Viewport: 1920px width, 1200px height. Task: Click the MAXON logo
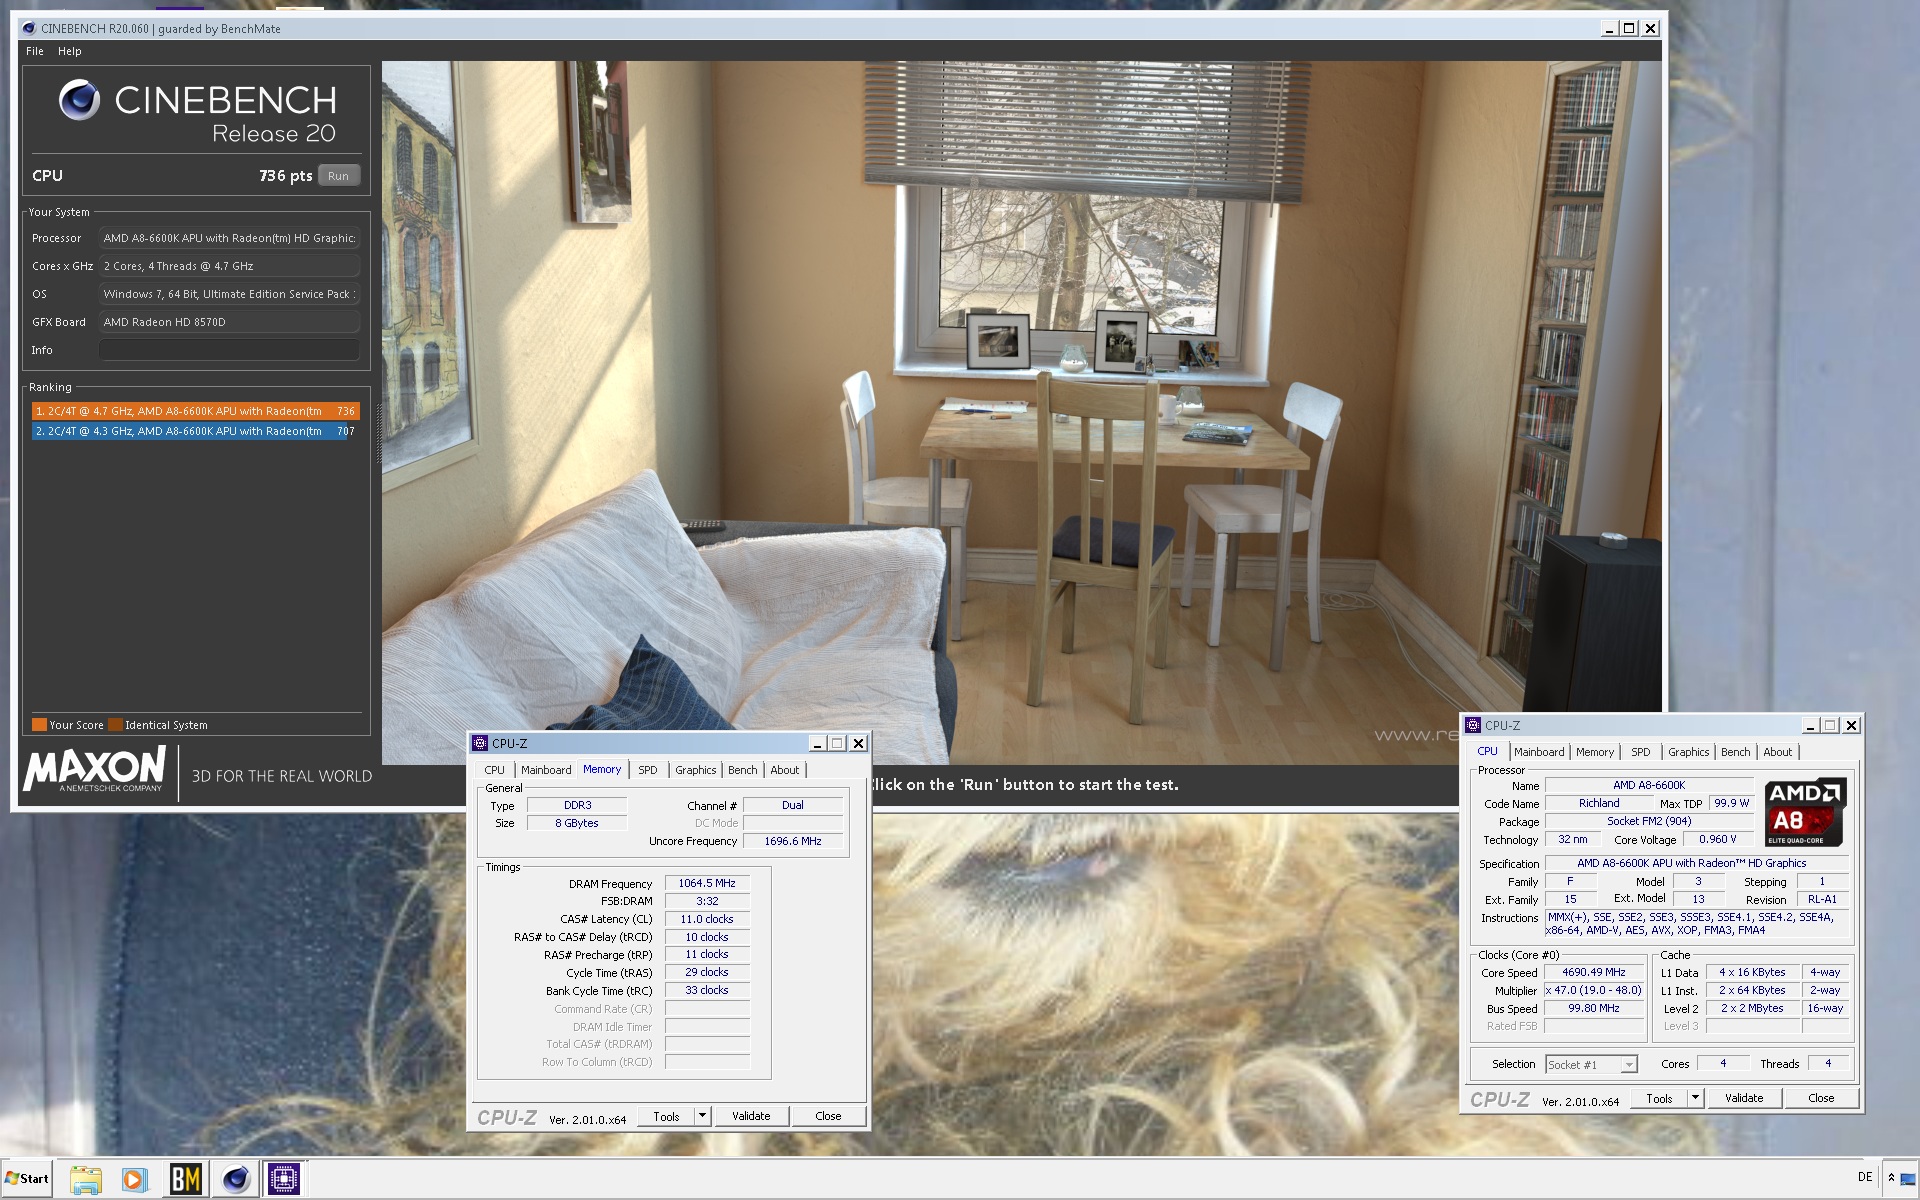pyautogui.click(x=95, y=770)
